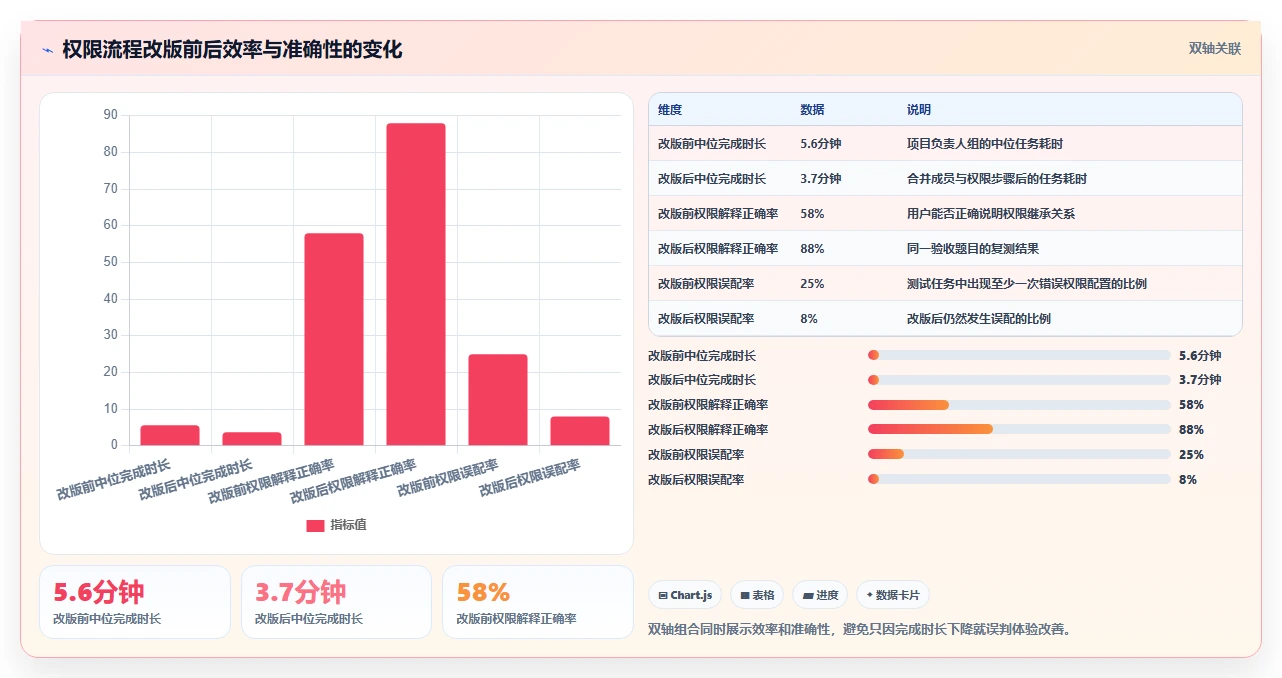Open the 3.7分钟 stat card

337,602
